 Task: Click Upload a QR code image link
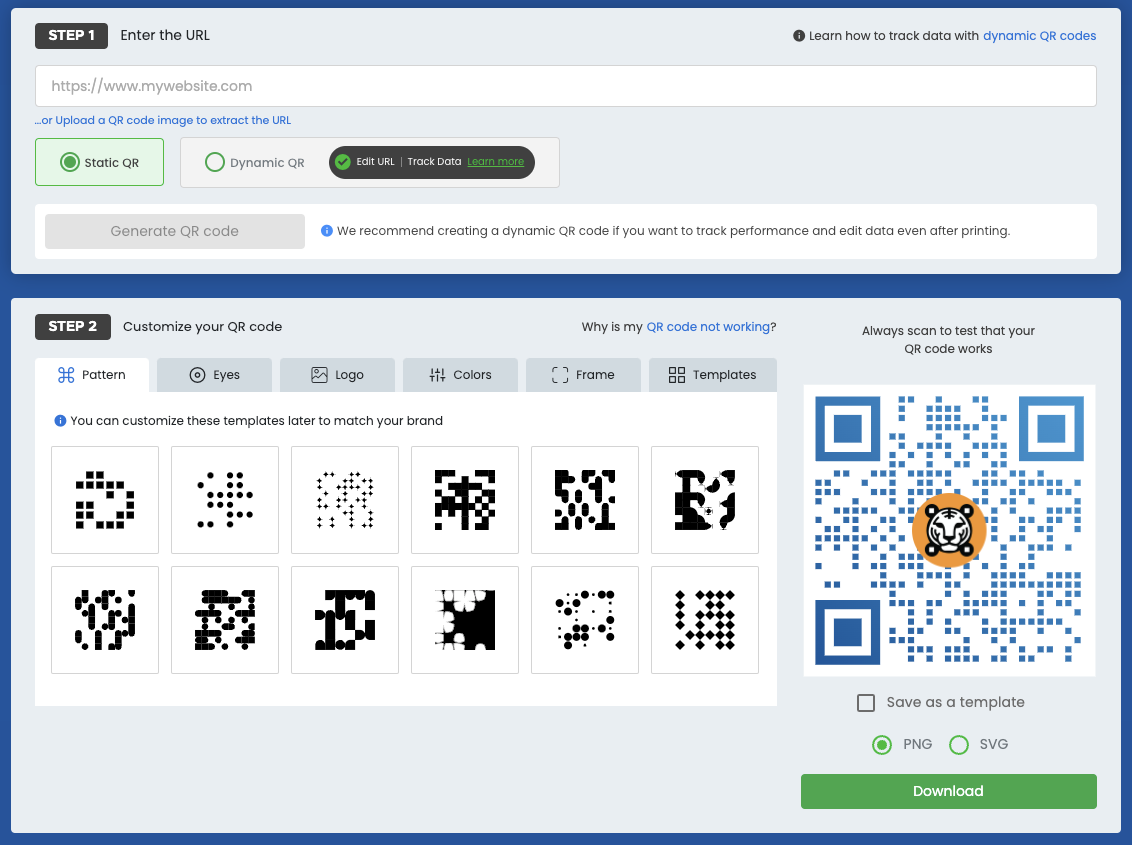click(x=162, y=120)
